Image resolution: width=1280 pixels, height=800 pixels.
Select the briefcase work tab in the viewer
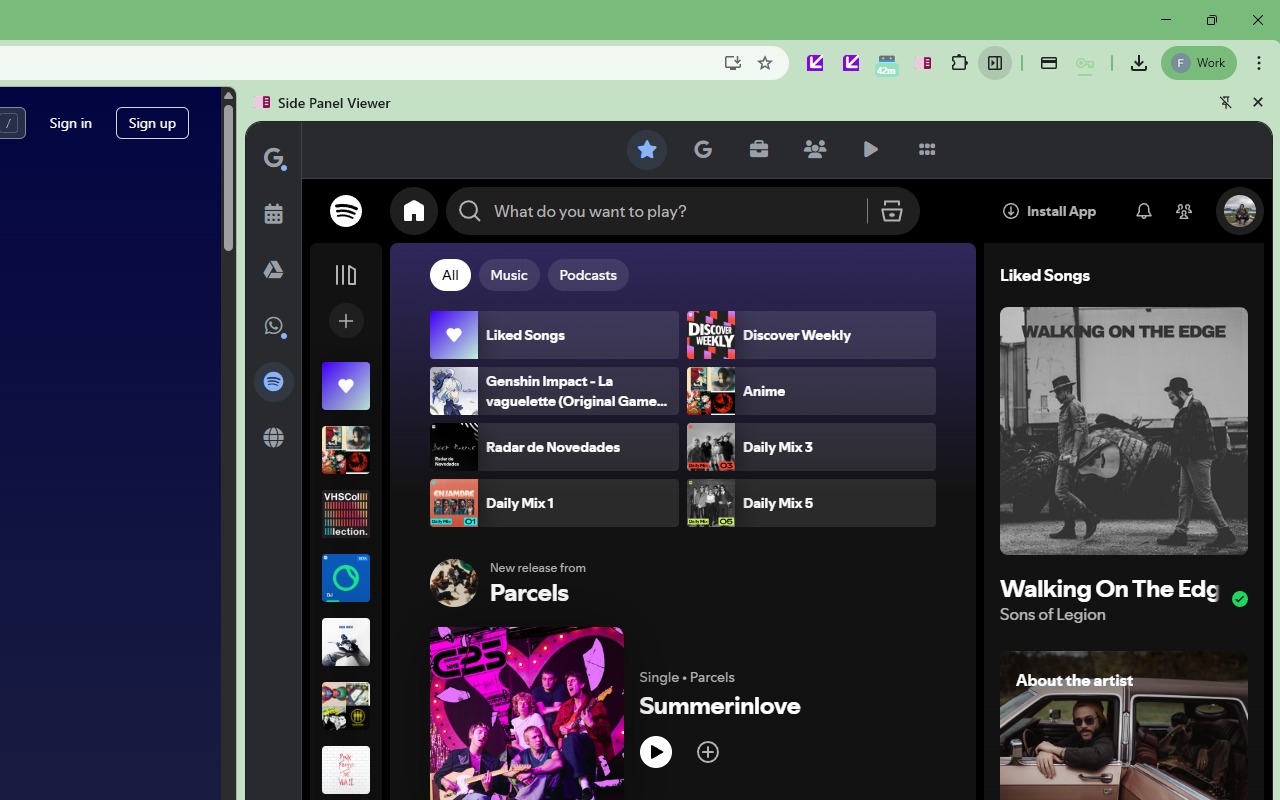coord(759,150)
